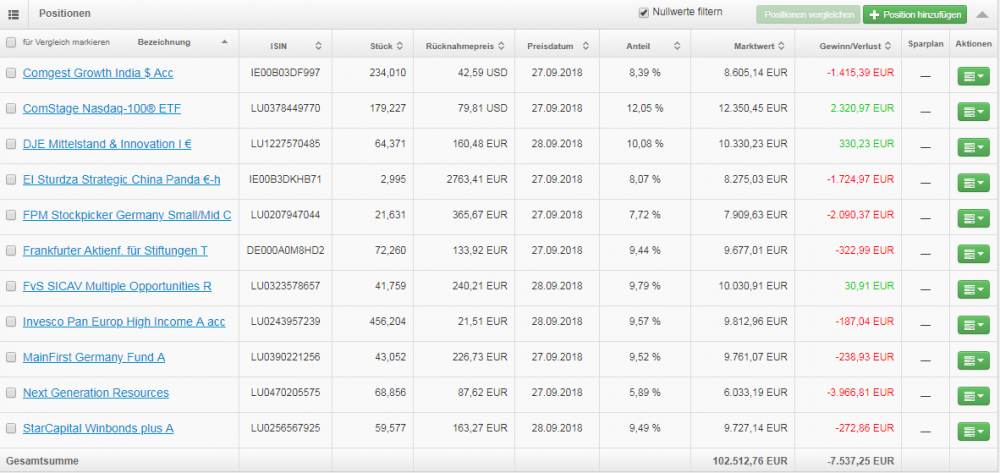Mark FvS SICAV Multiple Opportunities row checkbox
Image resolution: width=1000 pixels, height=473 pixels.
point(11,287)
